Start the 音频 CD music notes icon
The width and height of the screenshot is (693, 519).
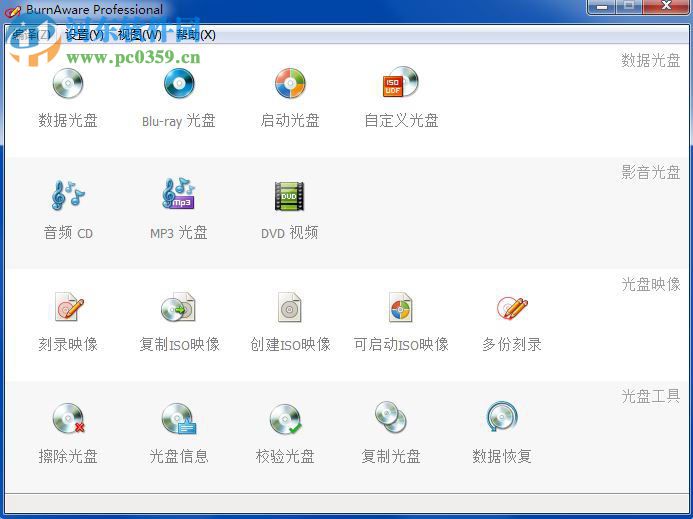coord(68,195)
